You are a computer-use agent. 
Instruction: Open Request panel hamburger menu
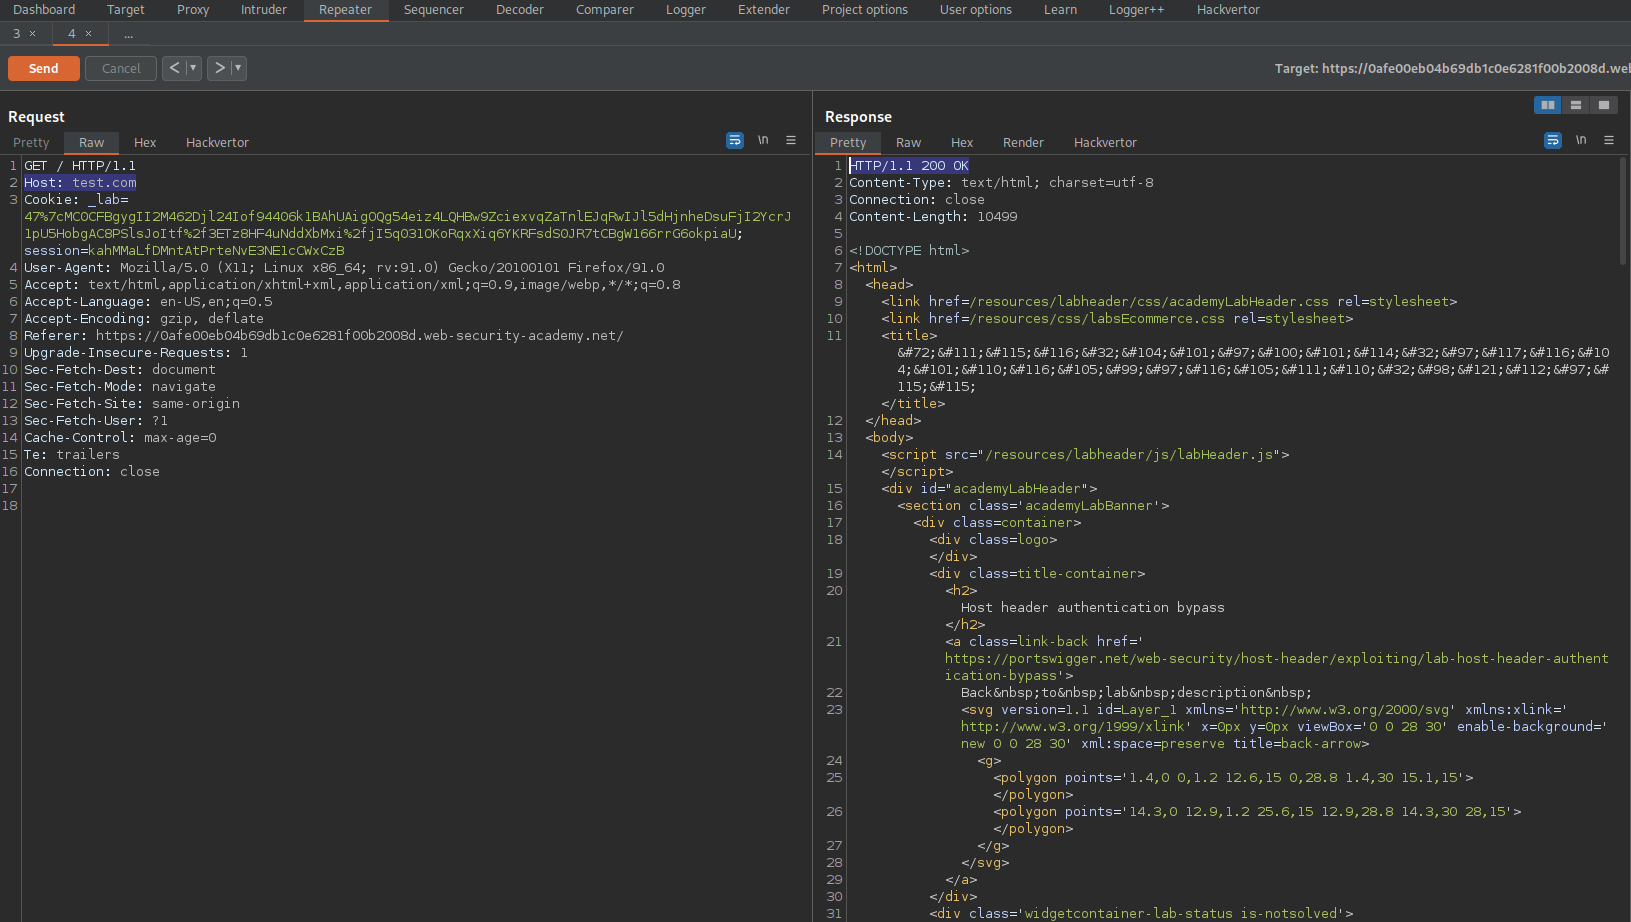[791, 141]
